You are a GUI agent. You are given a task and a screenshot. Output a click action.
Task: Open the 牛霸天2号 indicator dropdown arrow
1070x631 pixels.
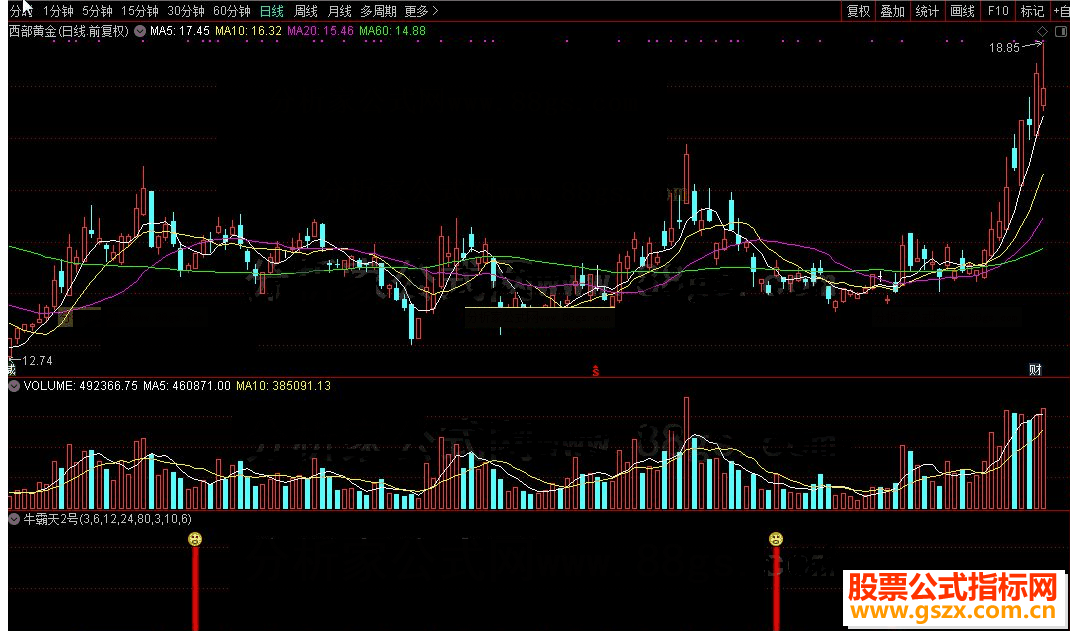point(14,519)
